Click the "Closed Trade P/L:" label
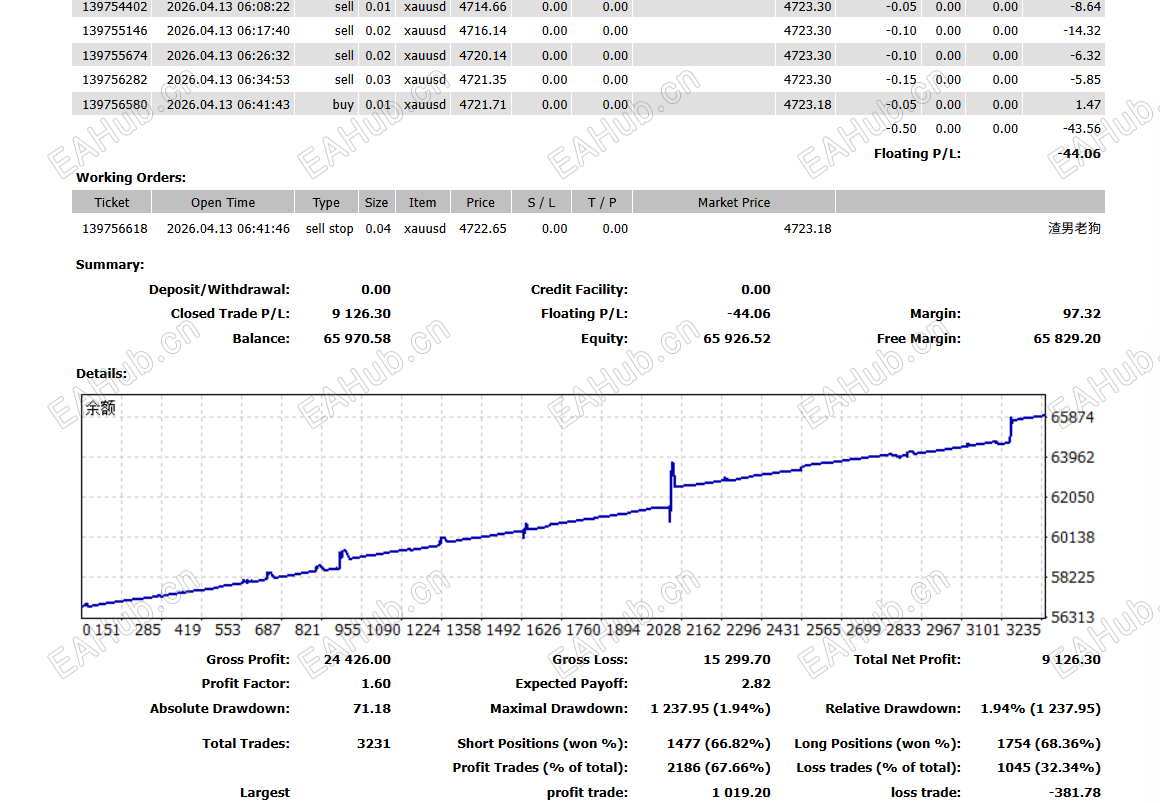The height and width of the screenshot is (803, 1160). pos(230,314)
